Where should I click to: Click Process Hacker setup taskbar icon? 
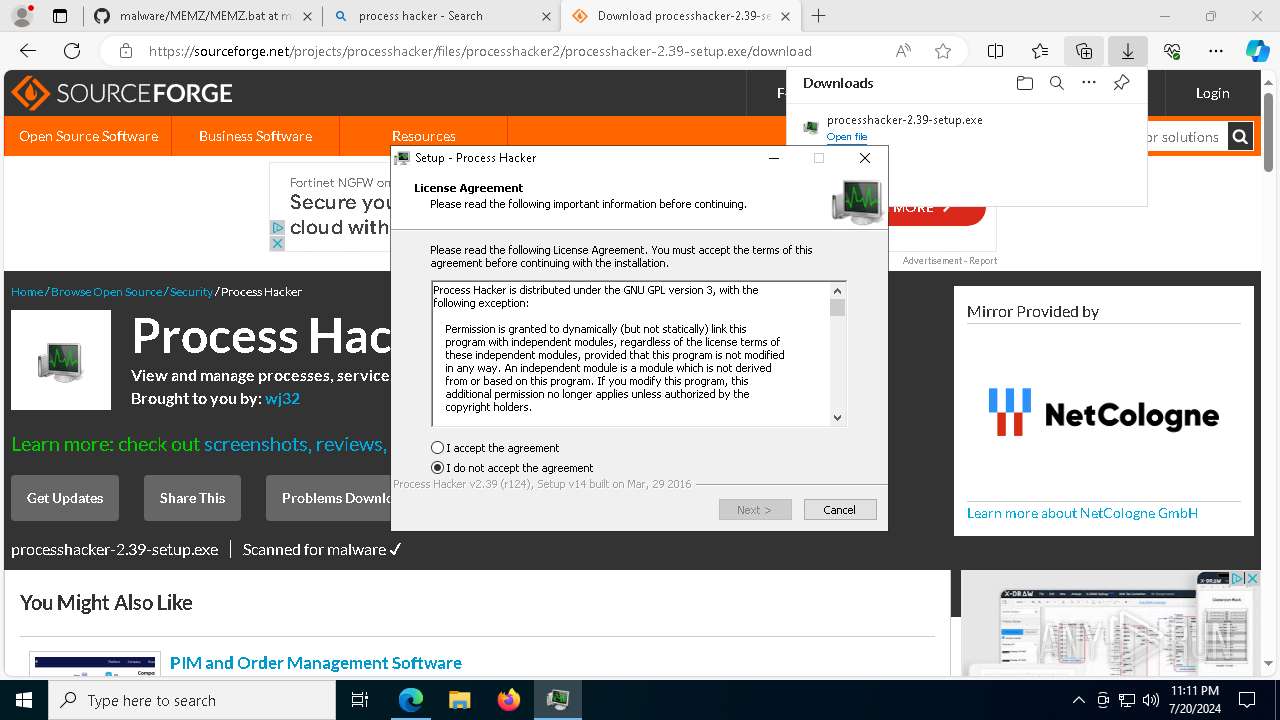(x=557, y=701)
